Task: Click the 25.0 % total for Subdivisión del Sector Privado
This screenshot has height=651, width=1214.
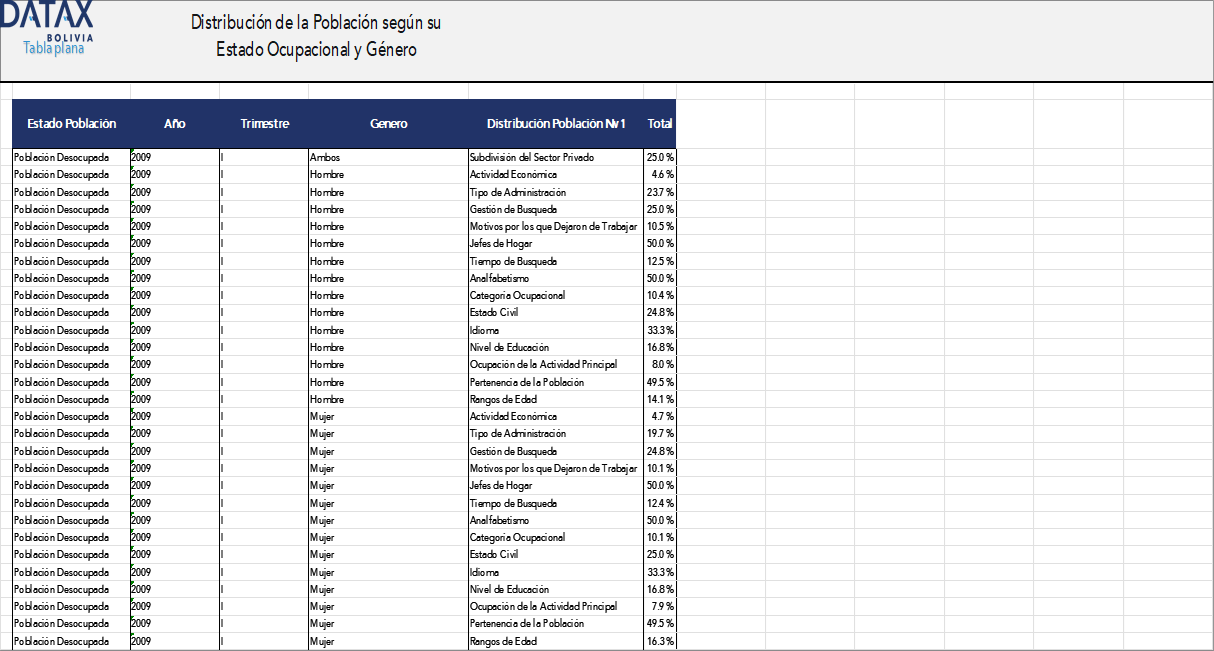Action: [660, 157]
